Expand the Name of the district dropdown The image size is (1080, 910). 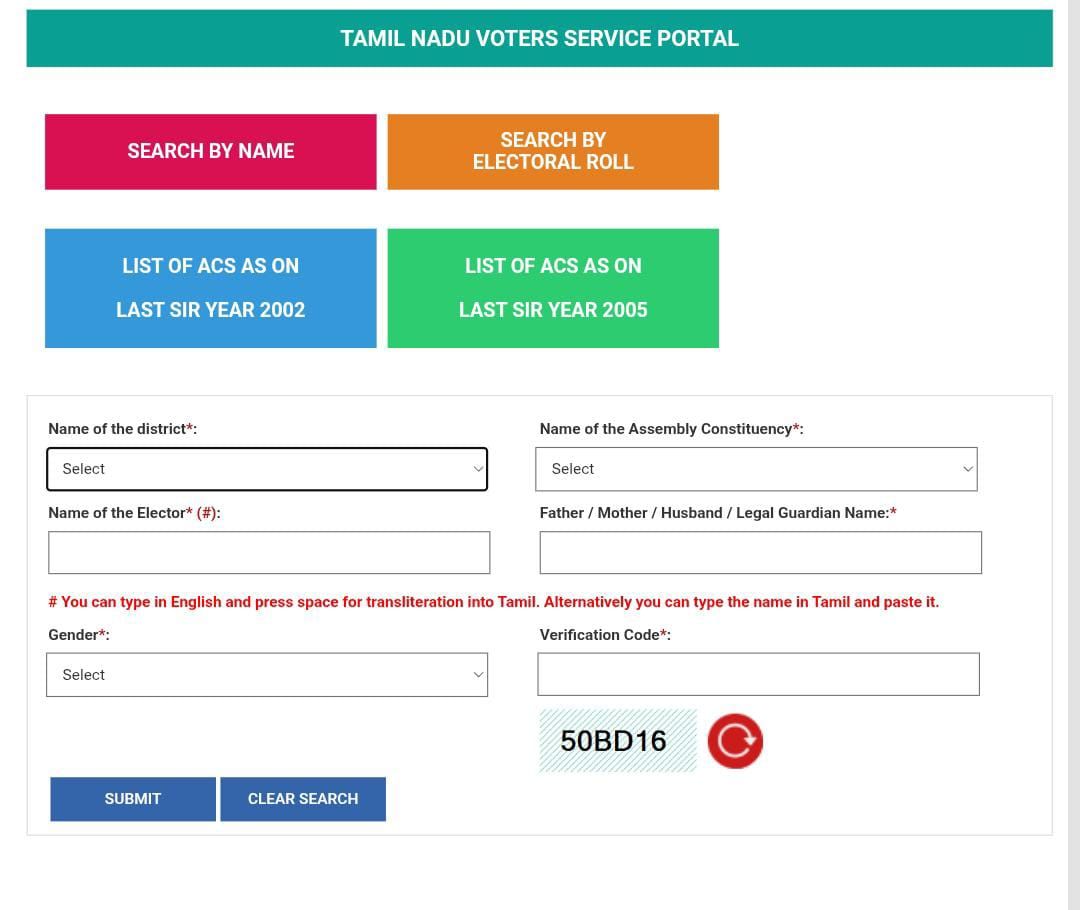[267, 469]
